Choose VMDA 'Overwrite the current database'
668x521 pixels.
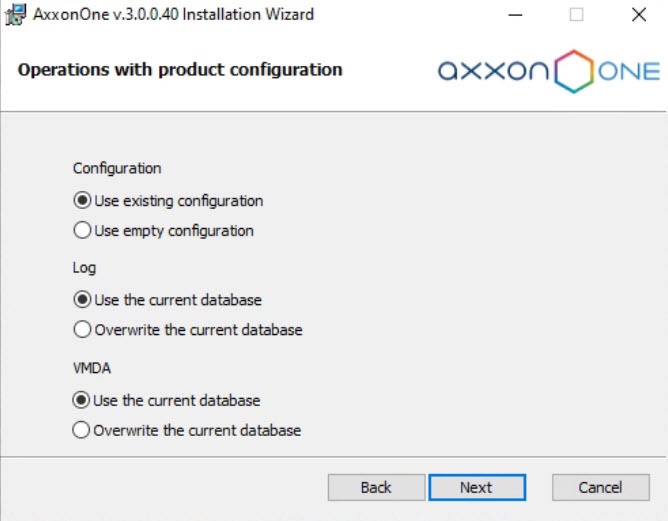click(81, 430)
